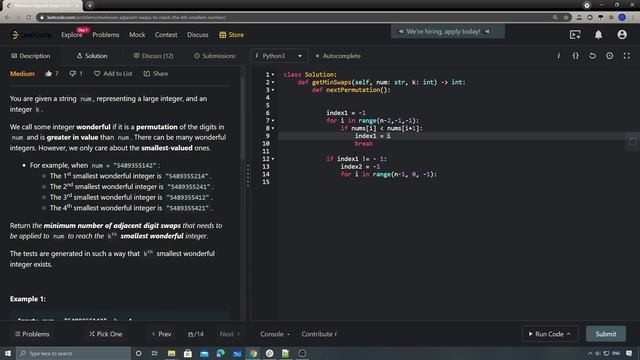The height and width of the screenshot is (360, 640).
Task: Open Microsoft Store from the taskbar
Action: click(188, 353)
